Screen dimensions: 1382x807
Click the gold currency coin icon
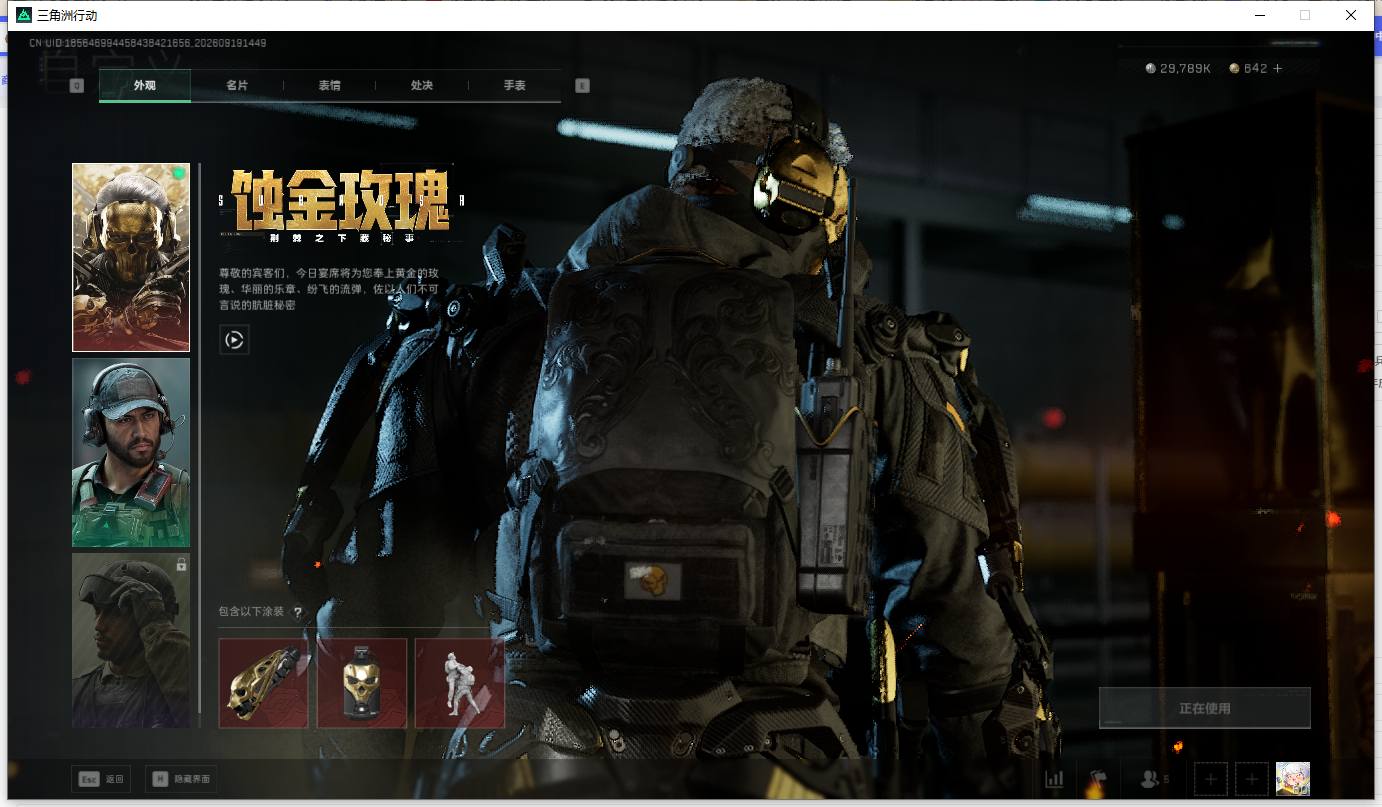[x=1234, y=69]
